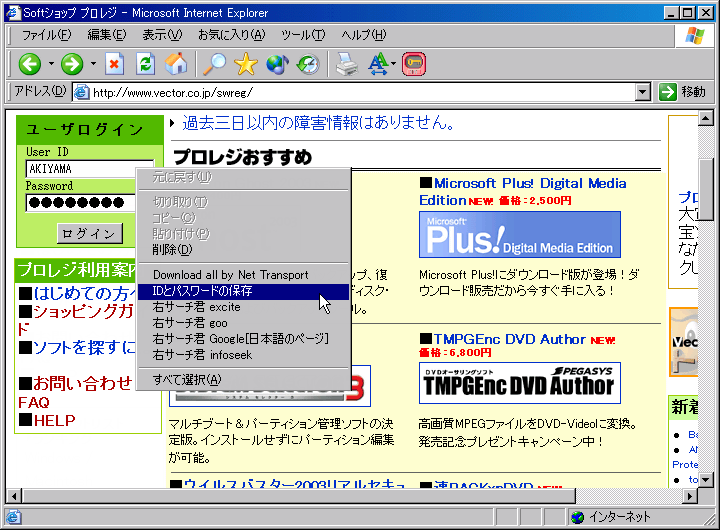The height and width of the screenshot is (530, 720).
Task: Open the ソフトを探すに sidebar link
Action: (84, 347)
